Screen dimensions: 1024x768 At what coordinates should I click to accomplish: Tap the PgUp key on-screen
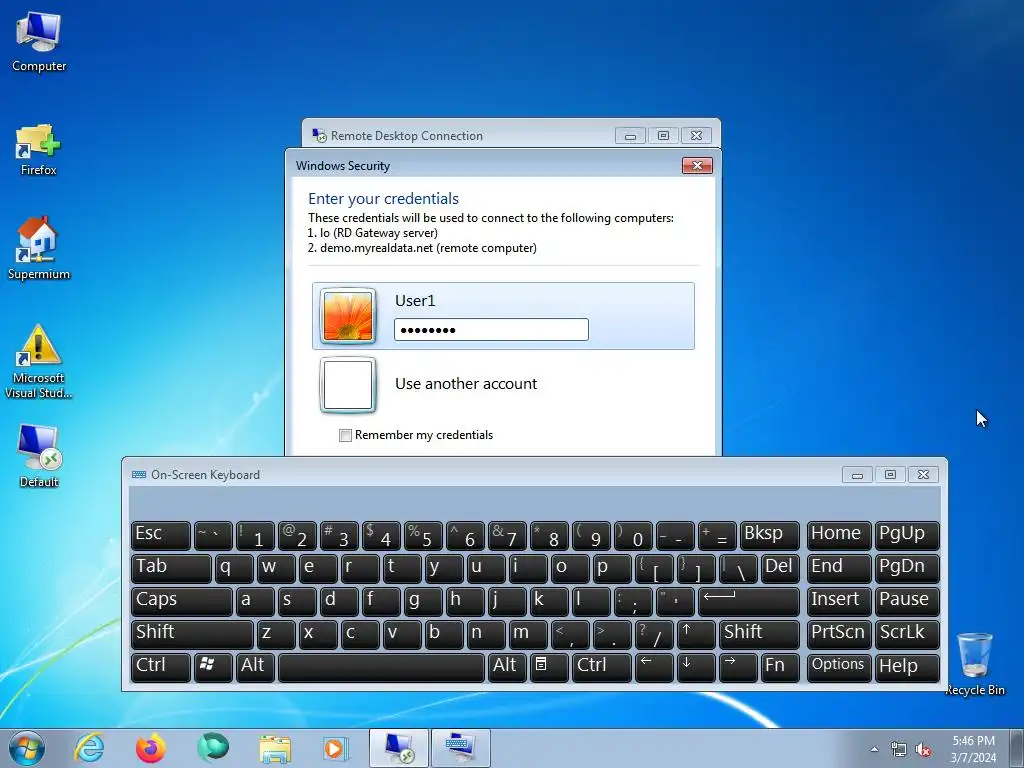(907, 536)
